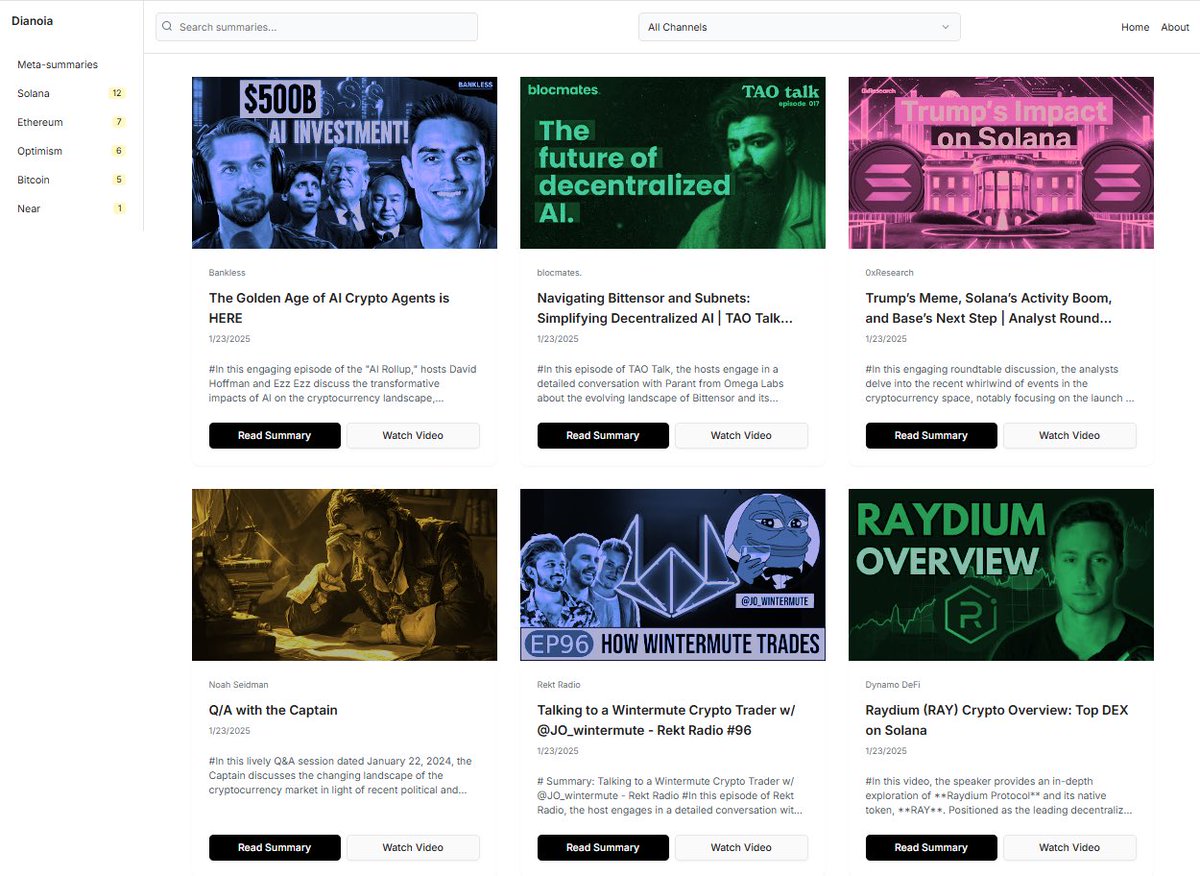Click the 0xResearch channel name
The image size is (1200, 876).
click(x=890, y=273)
